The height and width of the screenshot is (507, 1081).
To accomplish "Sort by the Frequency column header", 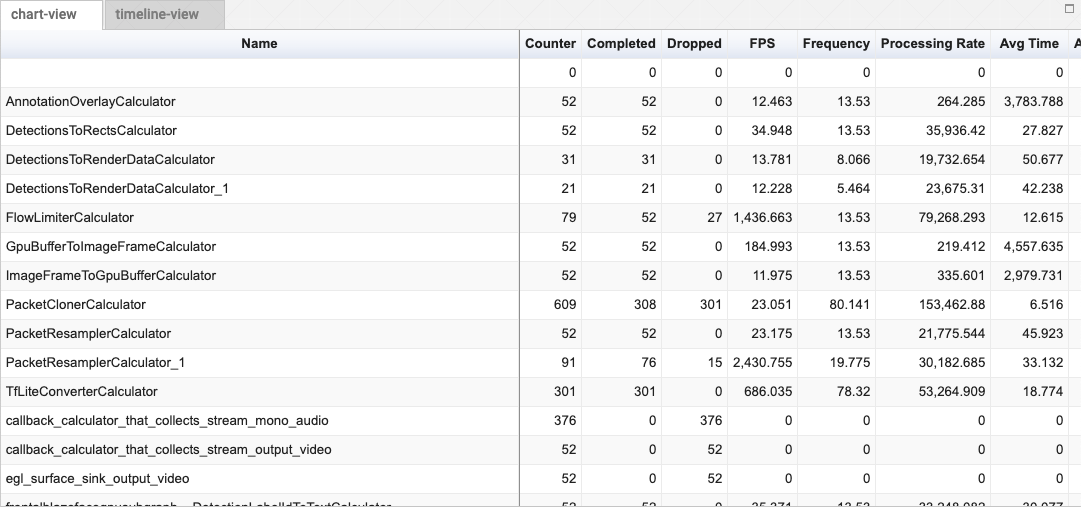I will click(x=835, y=43).
